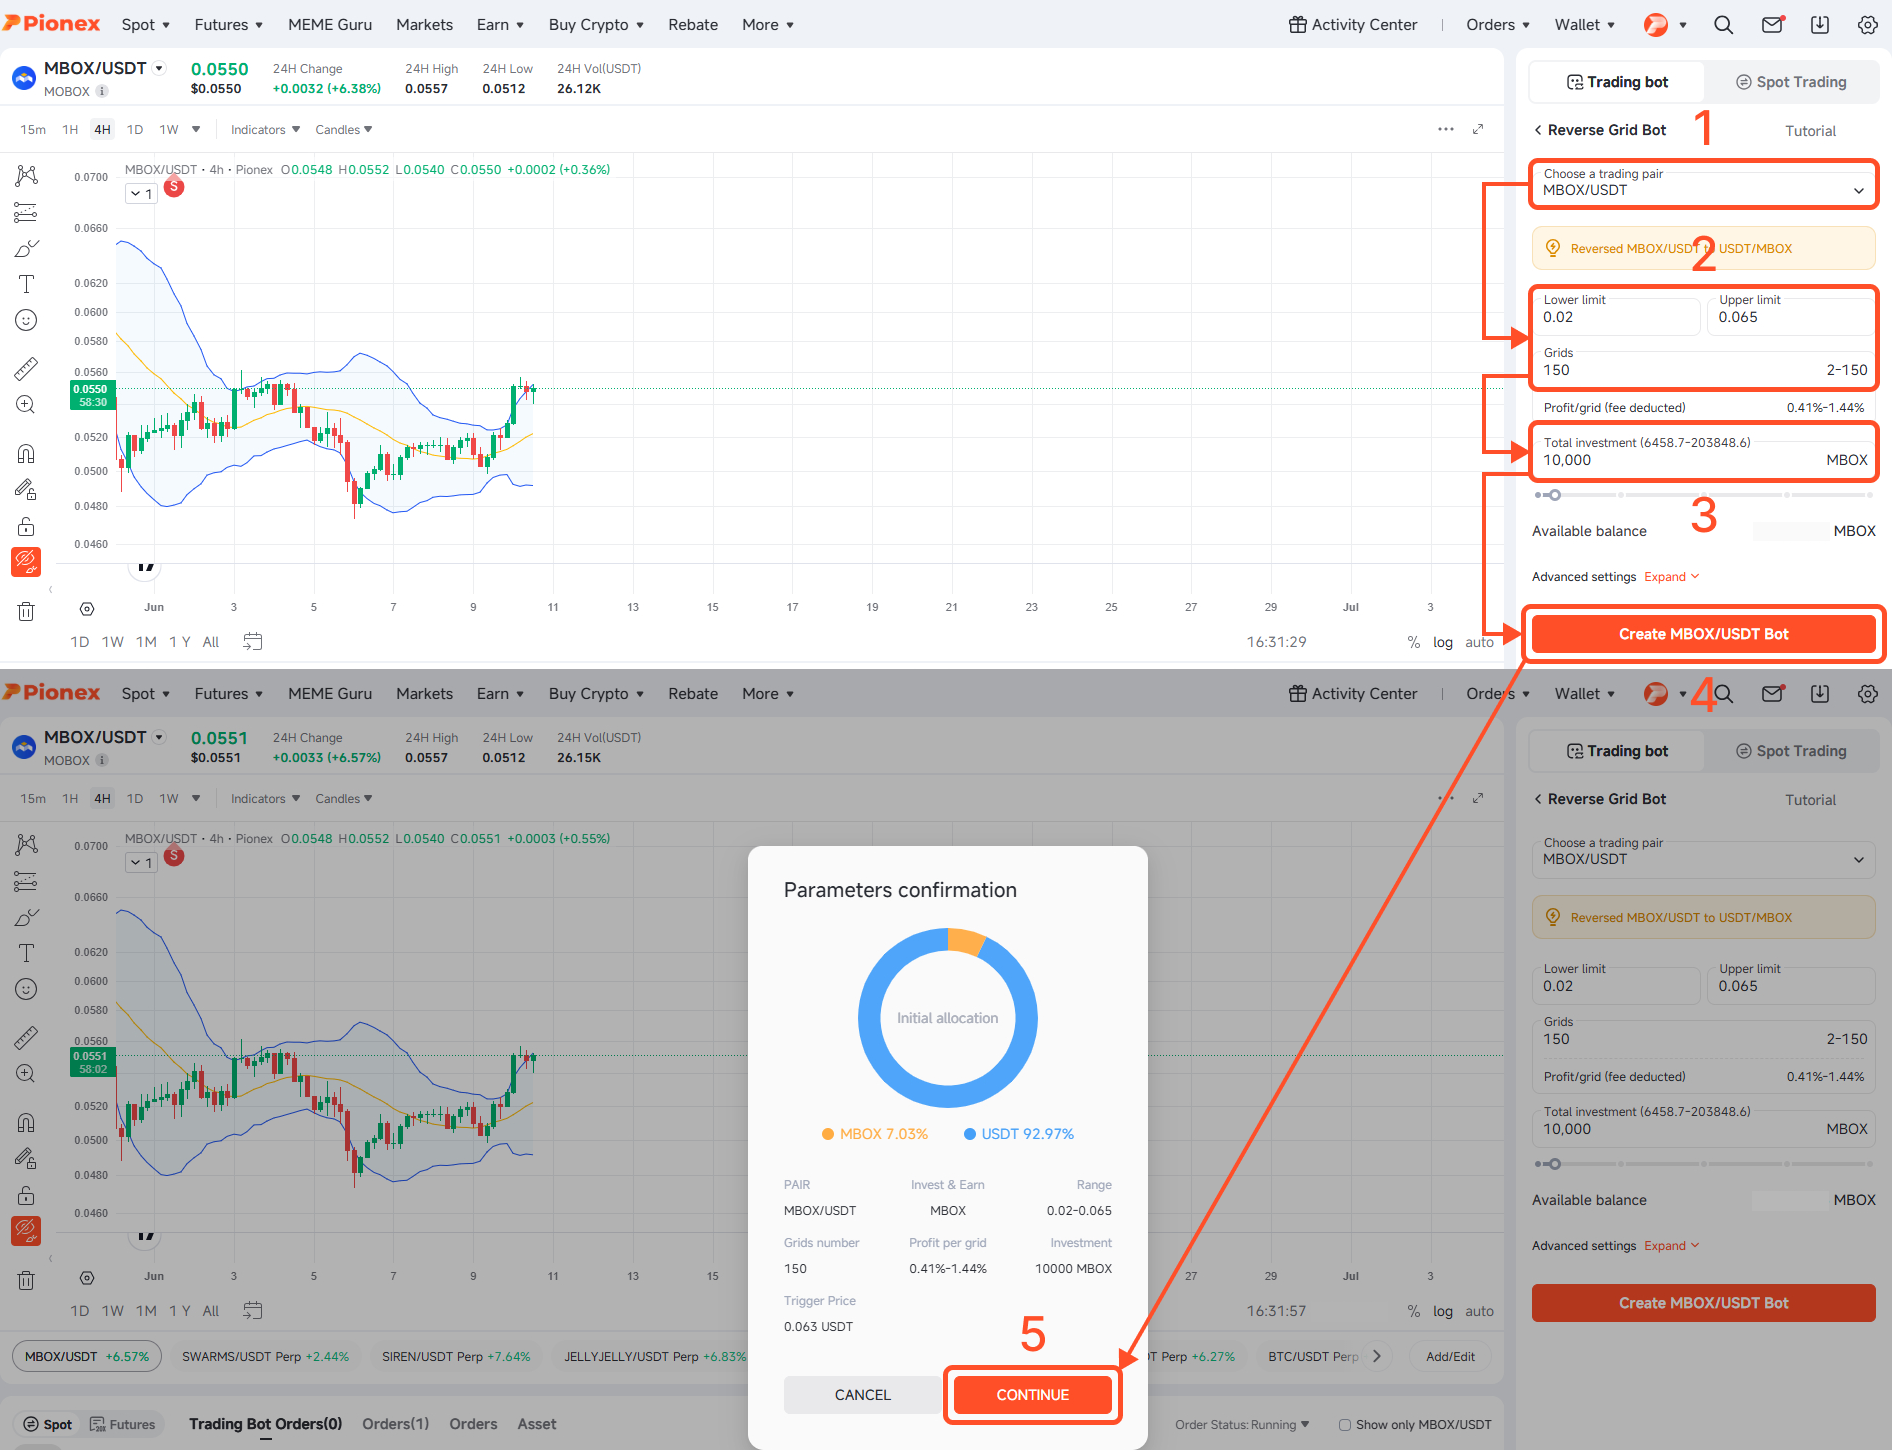Click the highlighted Create MBOX/USDT Bot button
This screenshot has height=1450, width=1892.
tap(1703, 634)
